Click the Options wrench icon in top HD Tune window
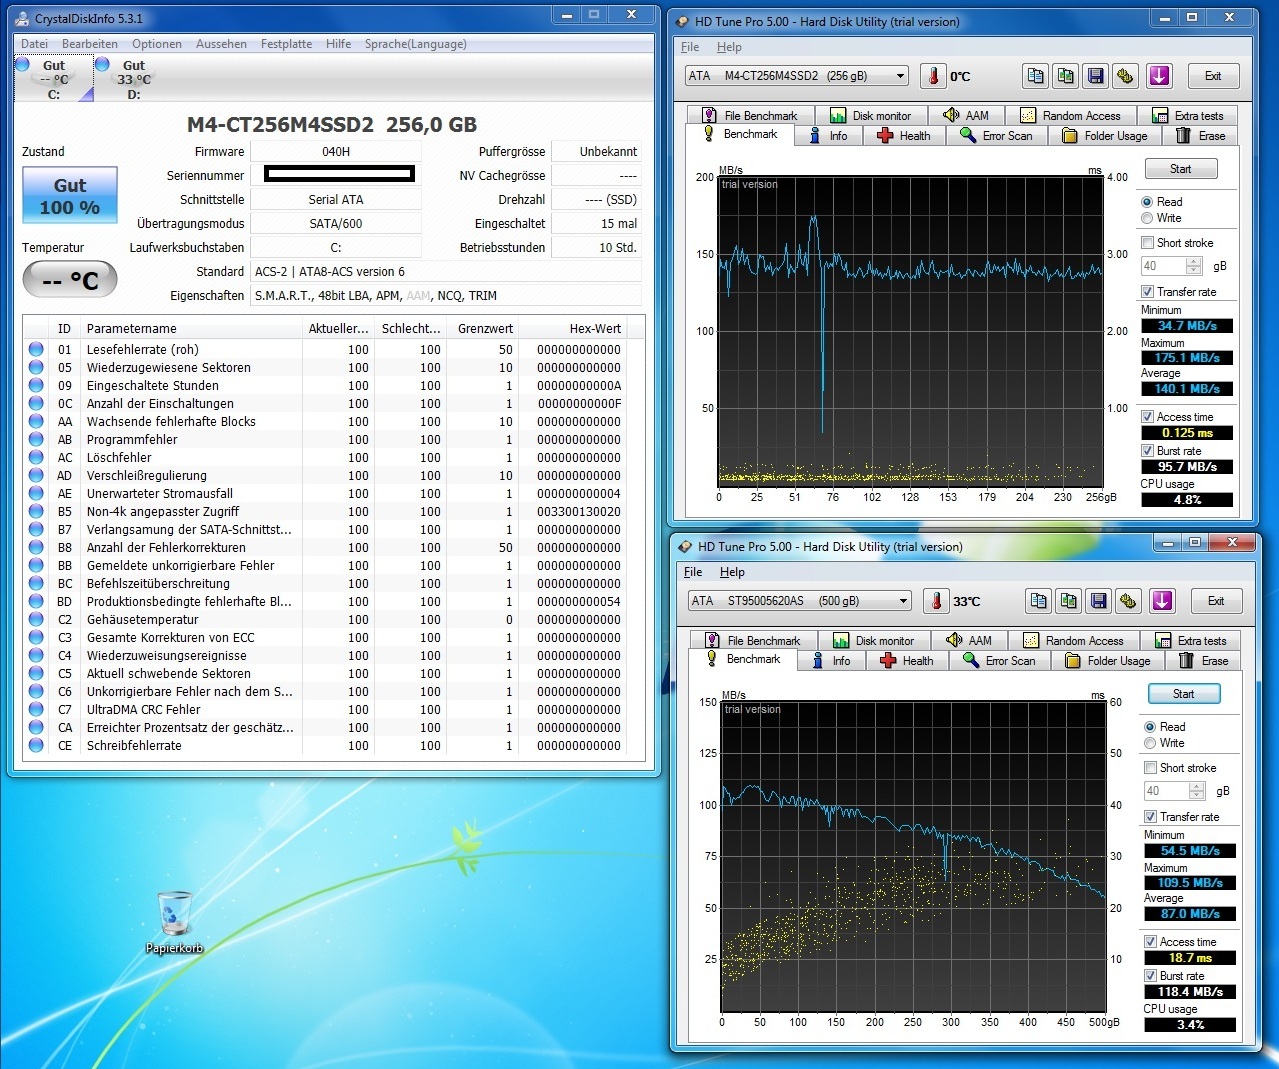This screenshot has width=1279, height=1069. pos(1126,76)
